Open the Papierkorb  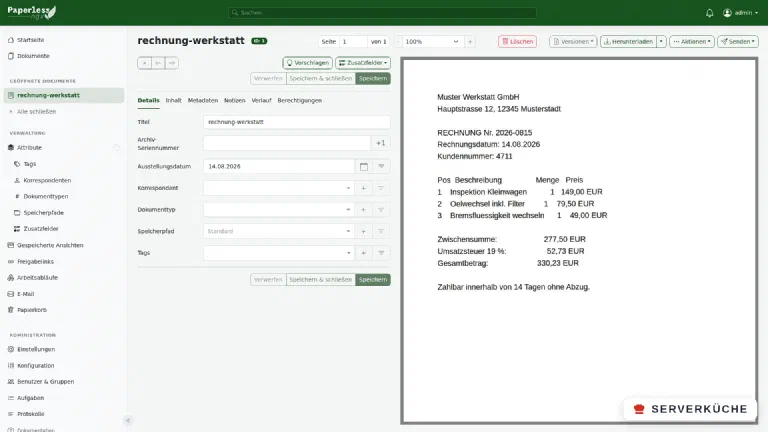[x=32, y=310]
